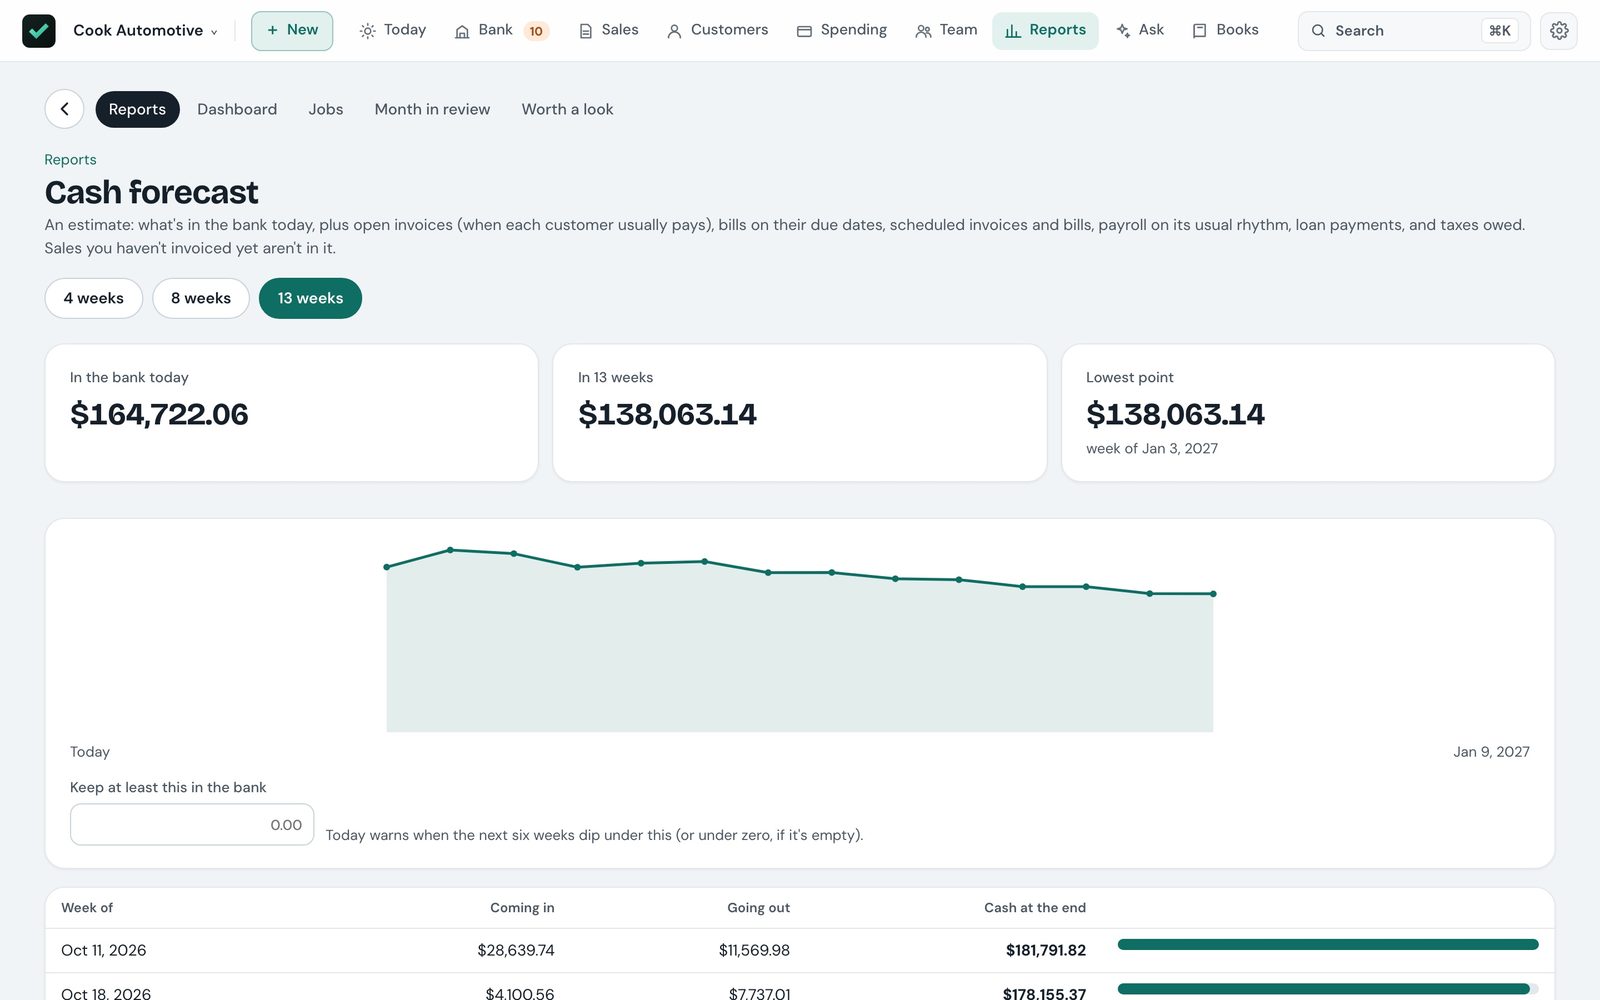Open the Cook Automotive company dropdown
1600x1000 pixels.
145,31
